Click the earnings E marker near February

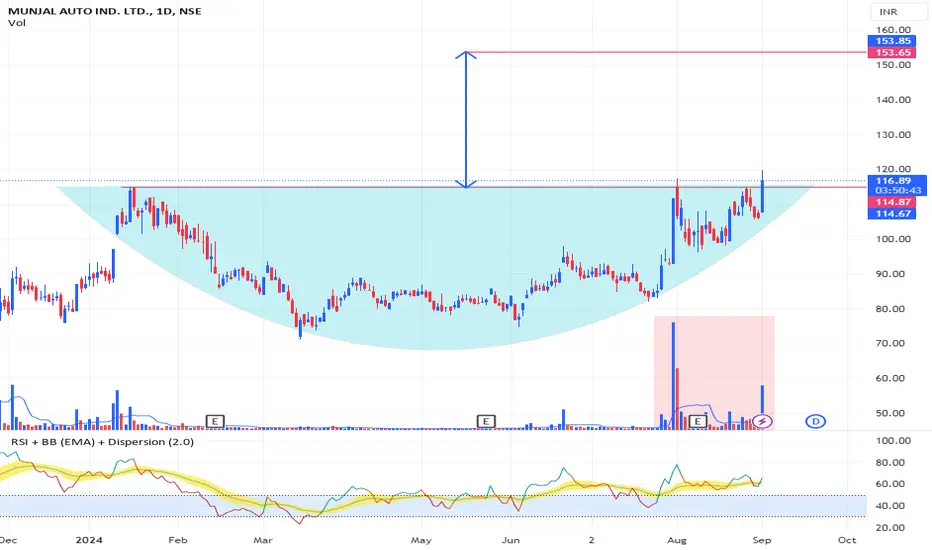(x=215, y=421)
